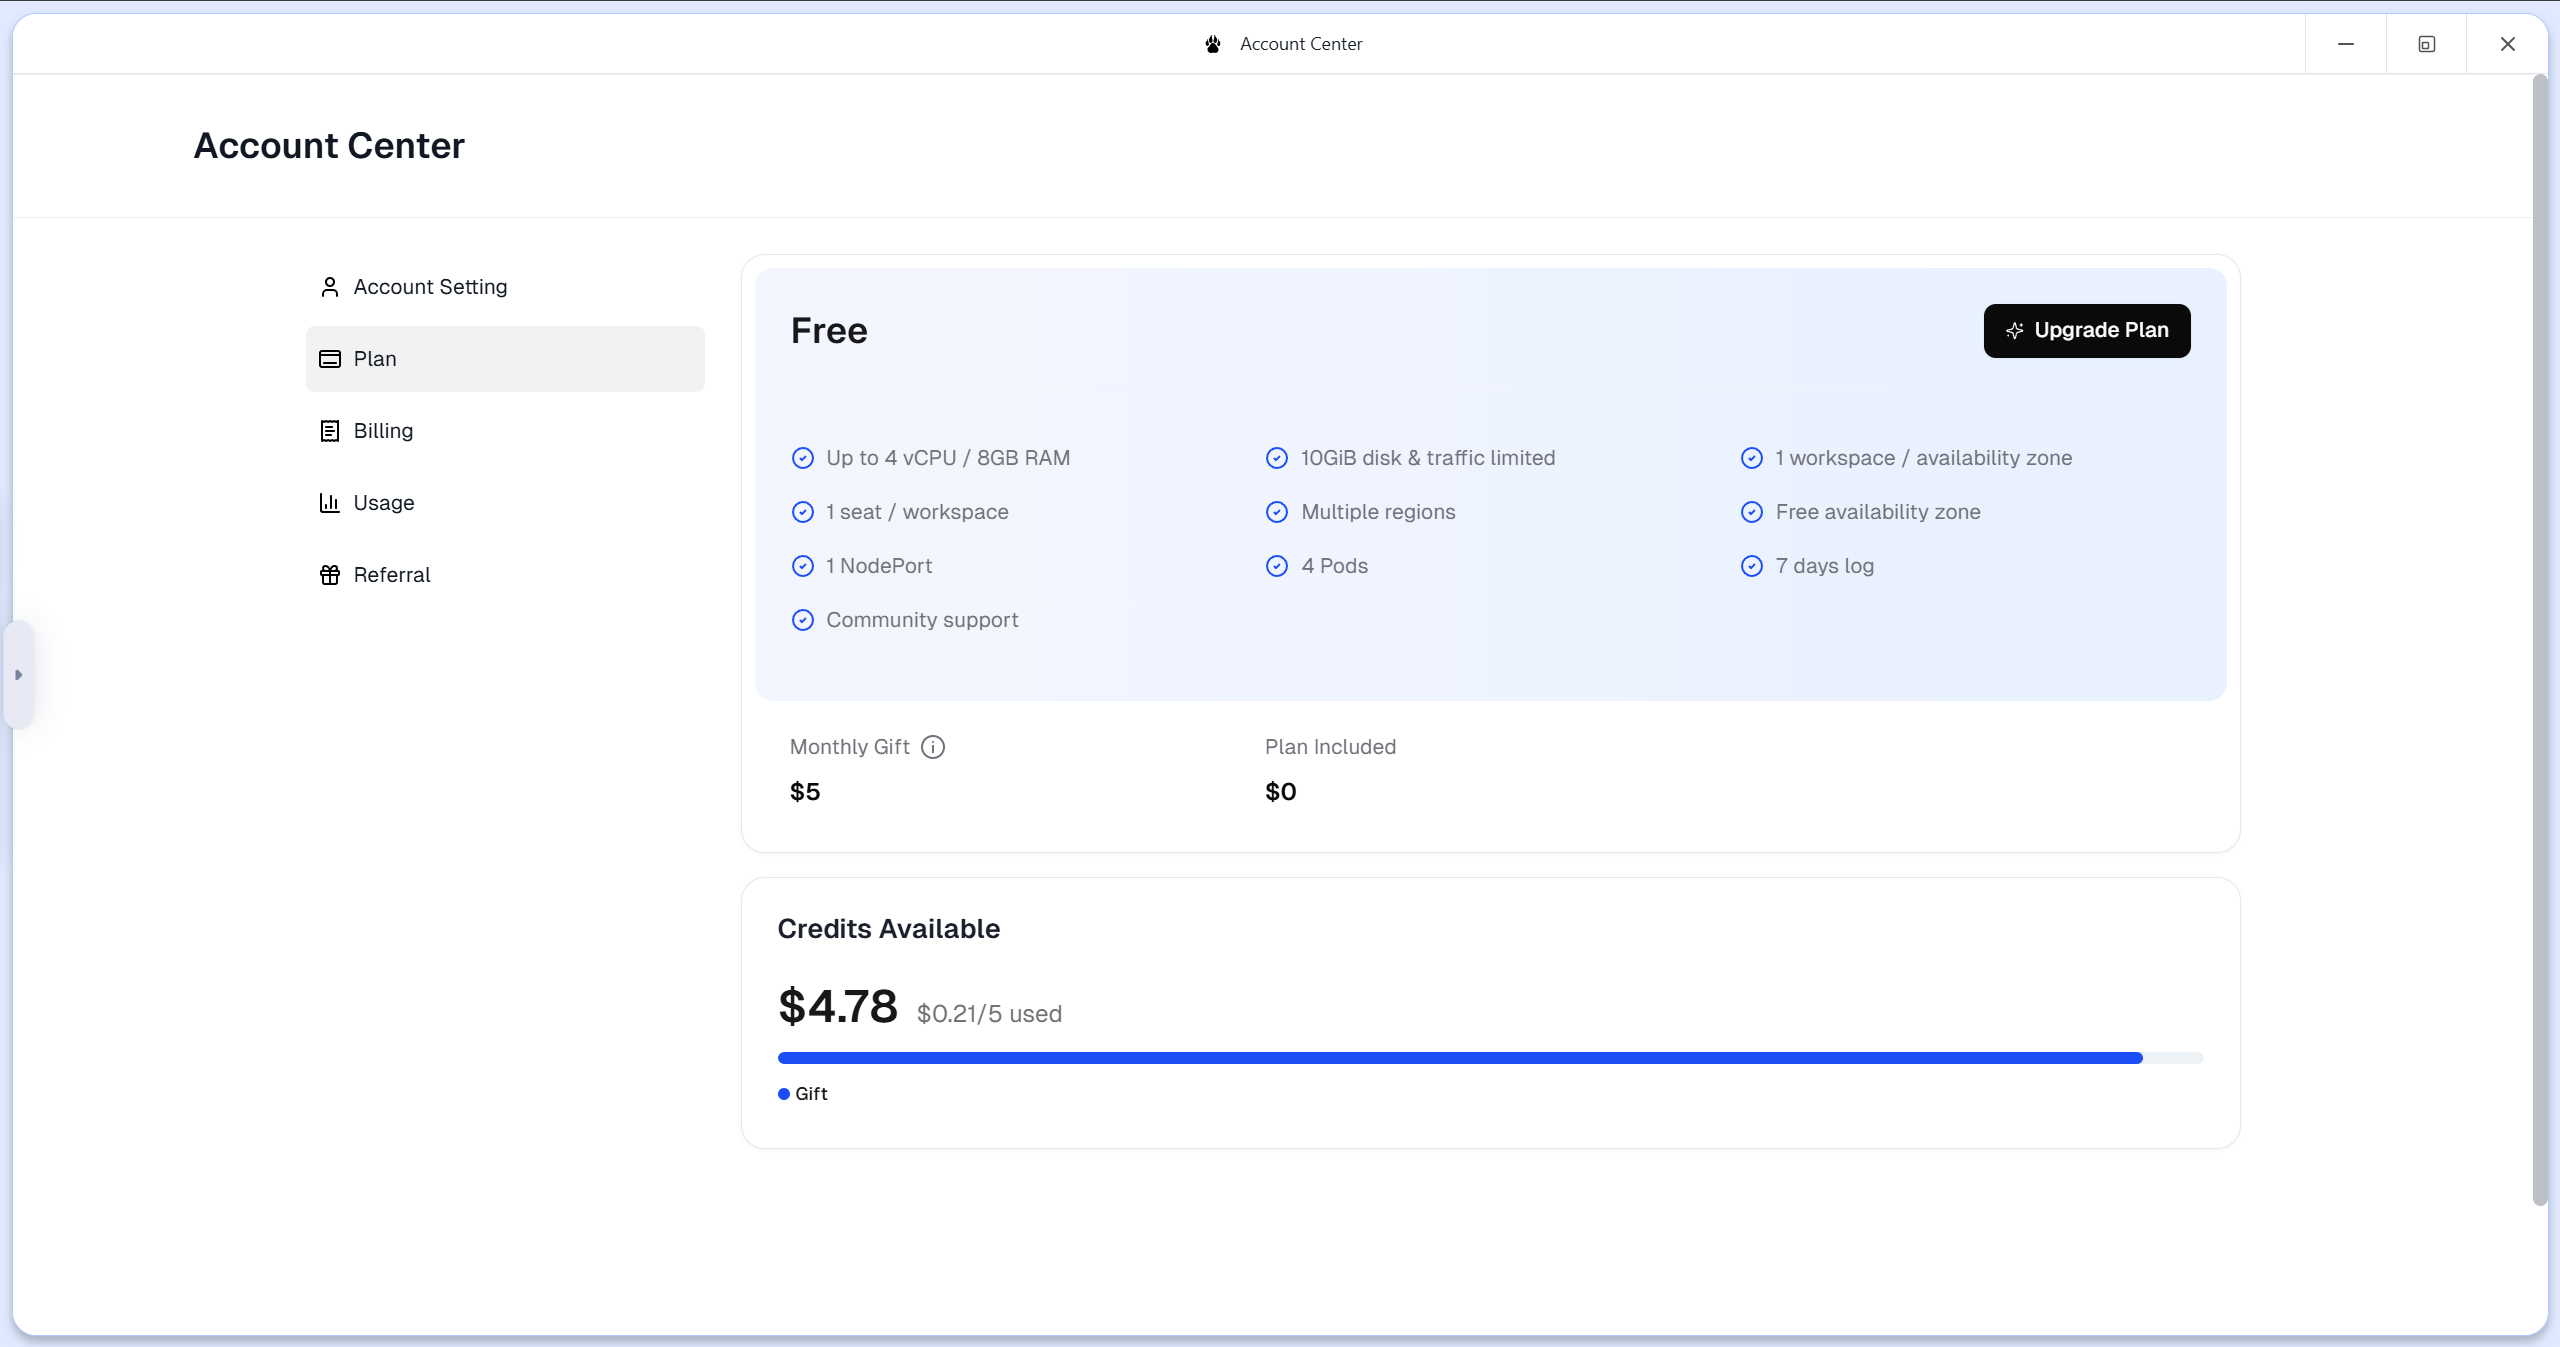Click the blue credits usage progress bar
This screenshot has height=1347, width=2560.
(1460, 1058)
